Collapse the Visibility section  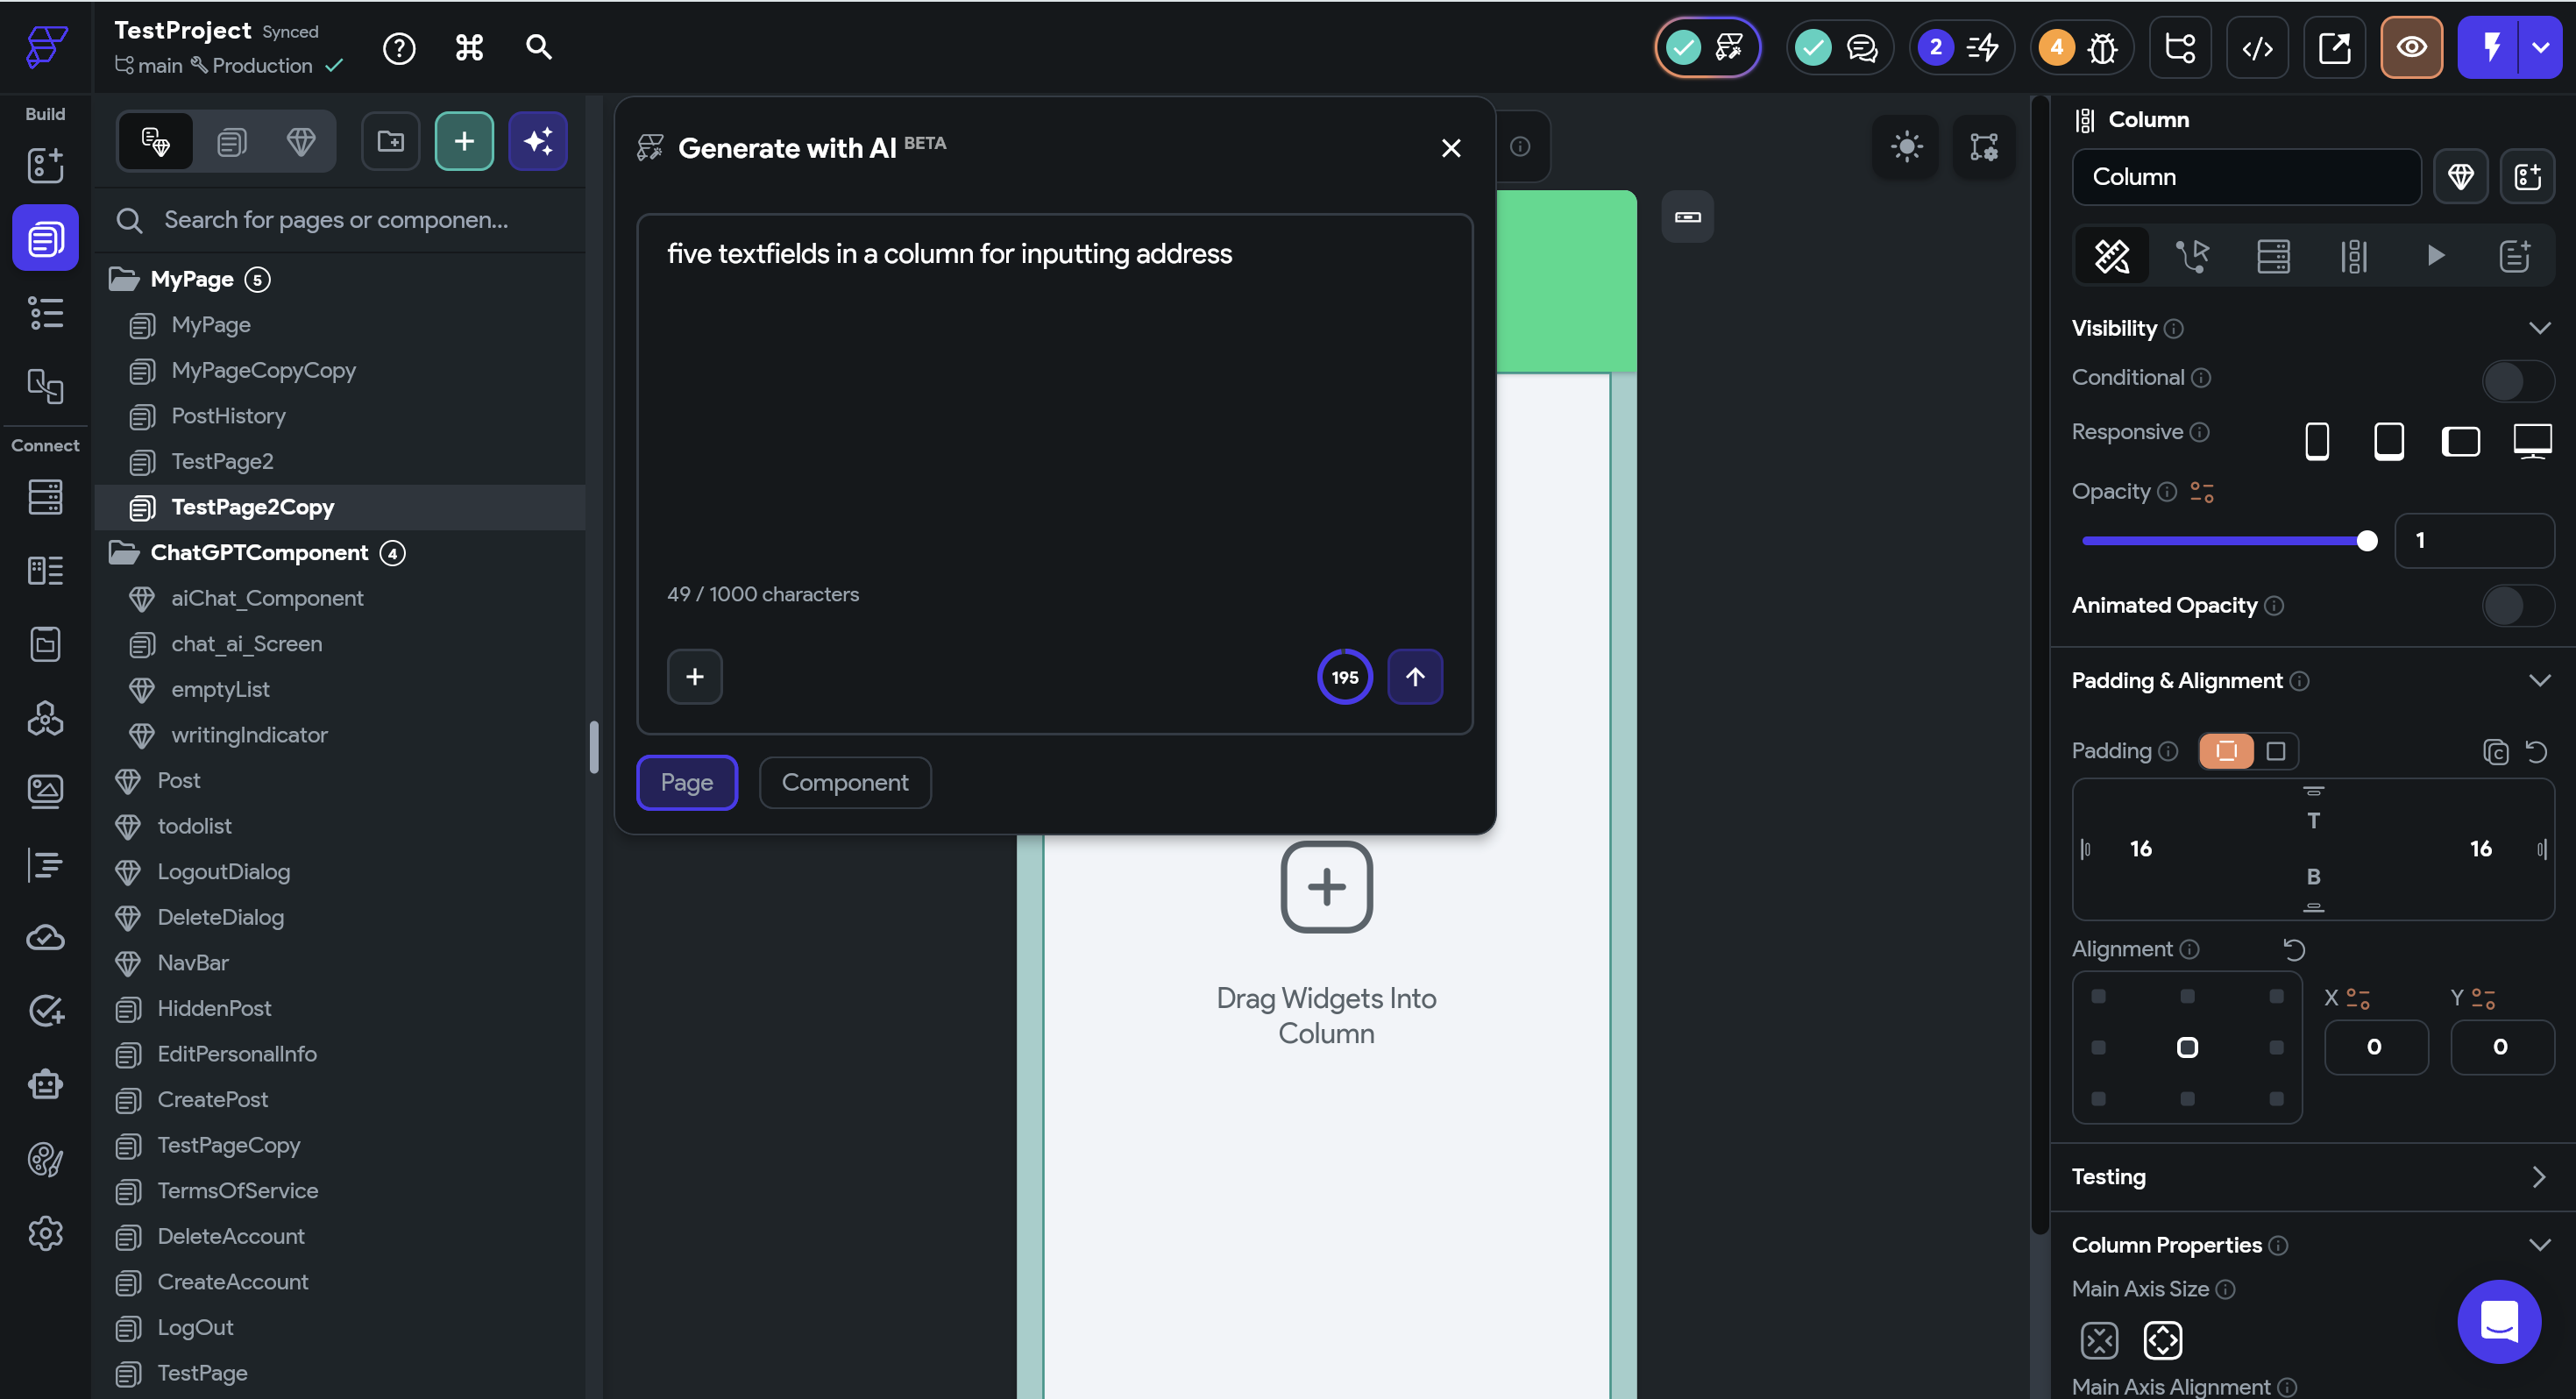tap(2538, 328)
